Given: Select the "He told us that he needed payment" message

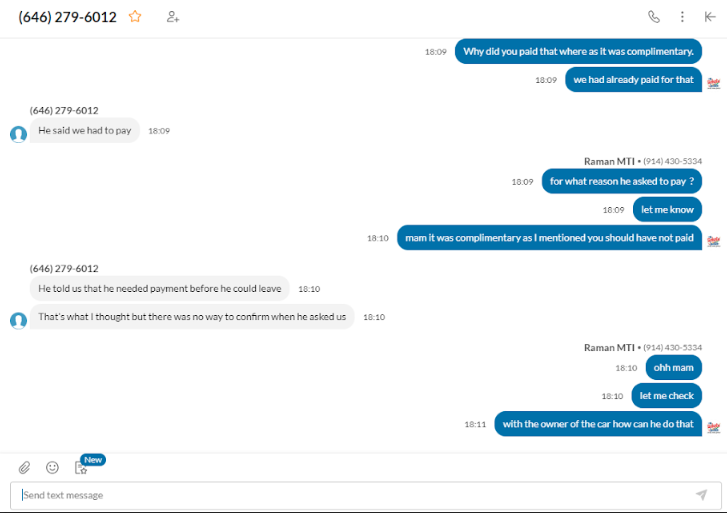Looking at the screenshot, I should [159, 289].
